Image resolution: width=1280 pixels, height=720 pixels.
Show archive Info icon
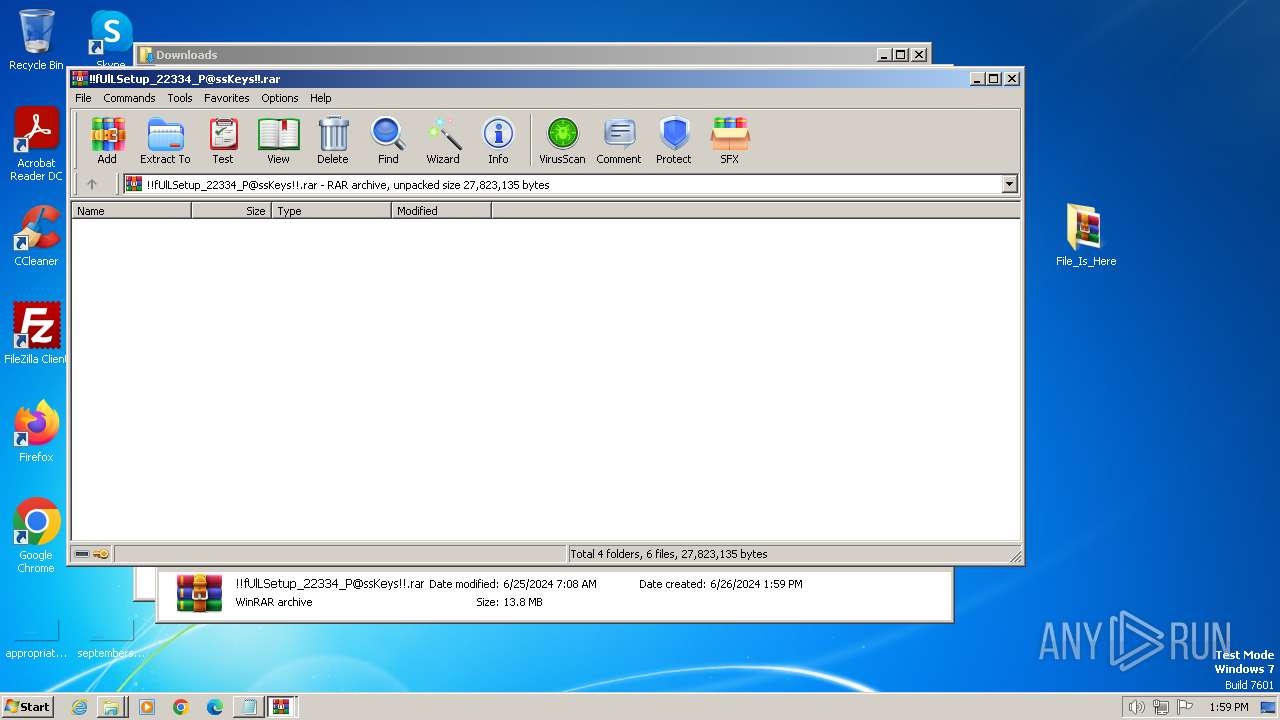click(498, 141)
